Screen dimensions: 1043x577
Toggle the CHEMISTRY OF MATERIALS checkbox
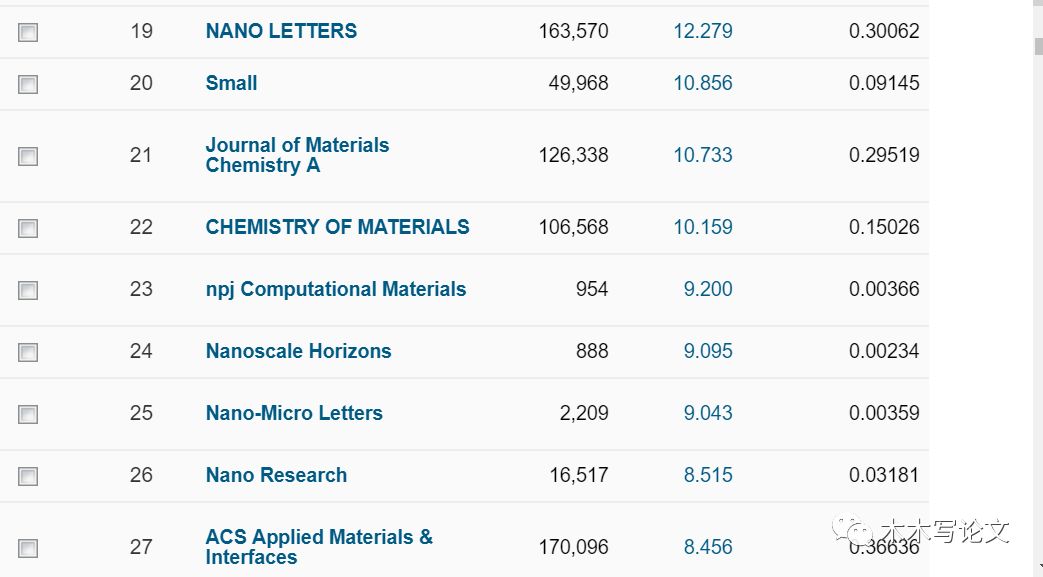(28, 228)
